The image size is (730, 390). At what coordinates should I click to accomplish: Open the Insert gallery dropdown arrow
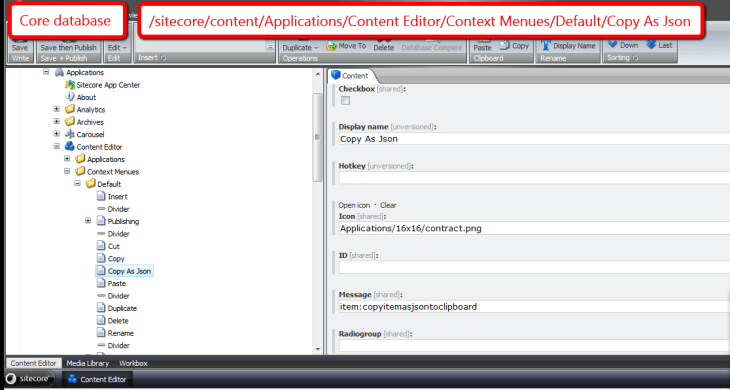[270, 47]
